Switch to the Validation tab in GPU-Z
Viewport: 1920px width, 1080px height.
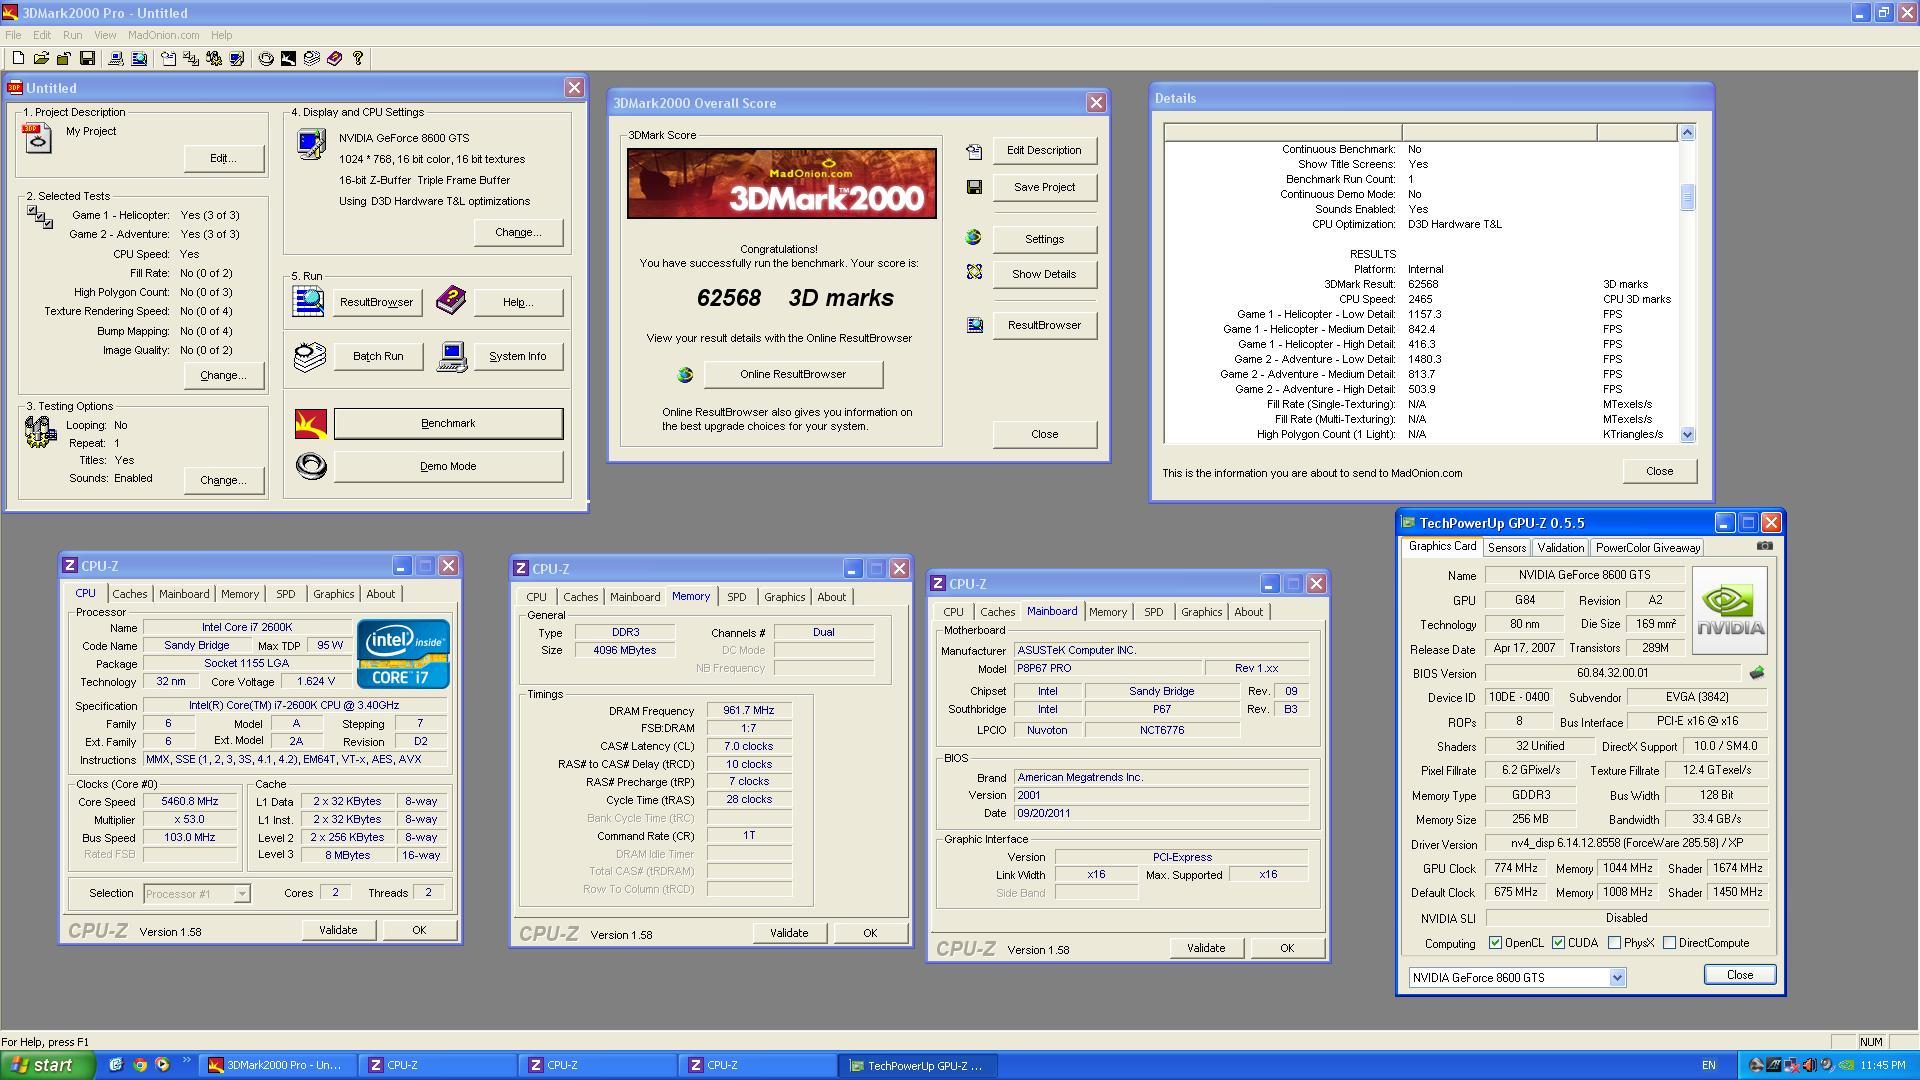coord(1560,548)
